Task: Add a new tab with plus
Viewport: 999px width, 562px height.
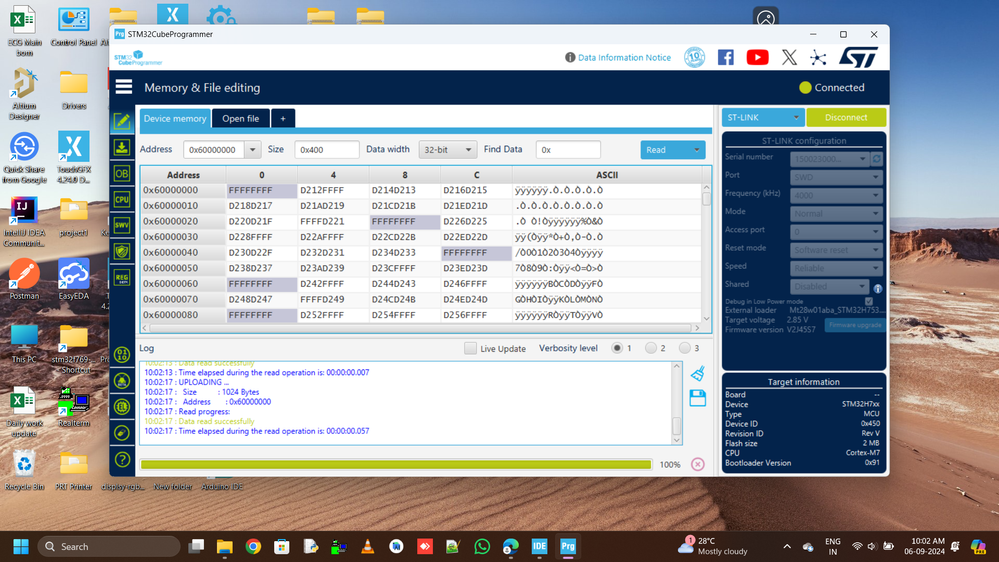Action: click(283, 119)
